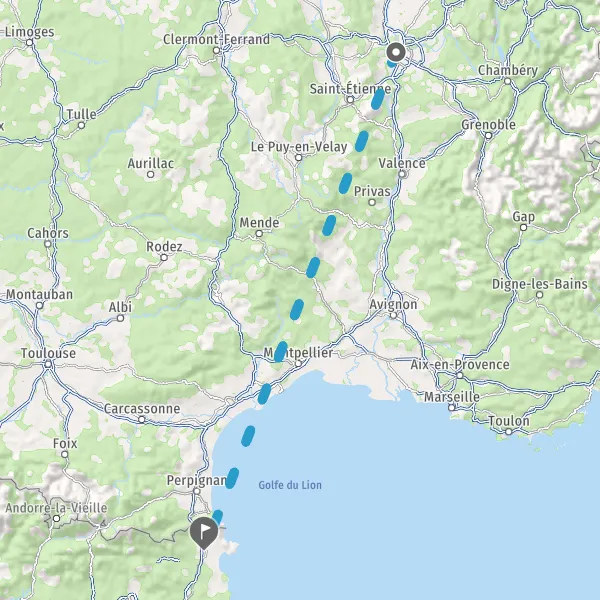
Task: Click the Avignon city marker
Action: 393,315
